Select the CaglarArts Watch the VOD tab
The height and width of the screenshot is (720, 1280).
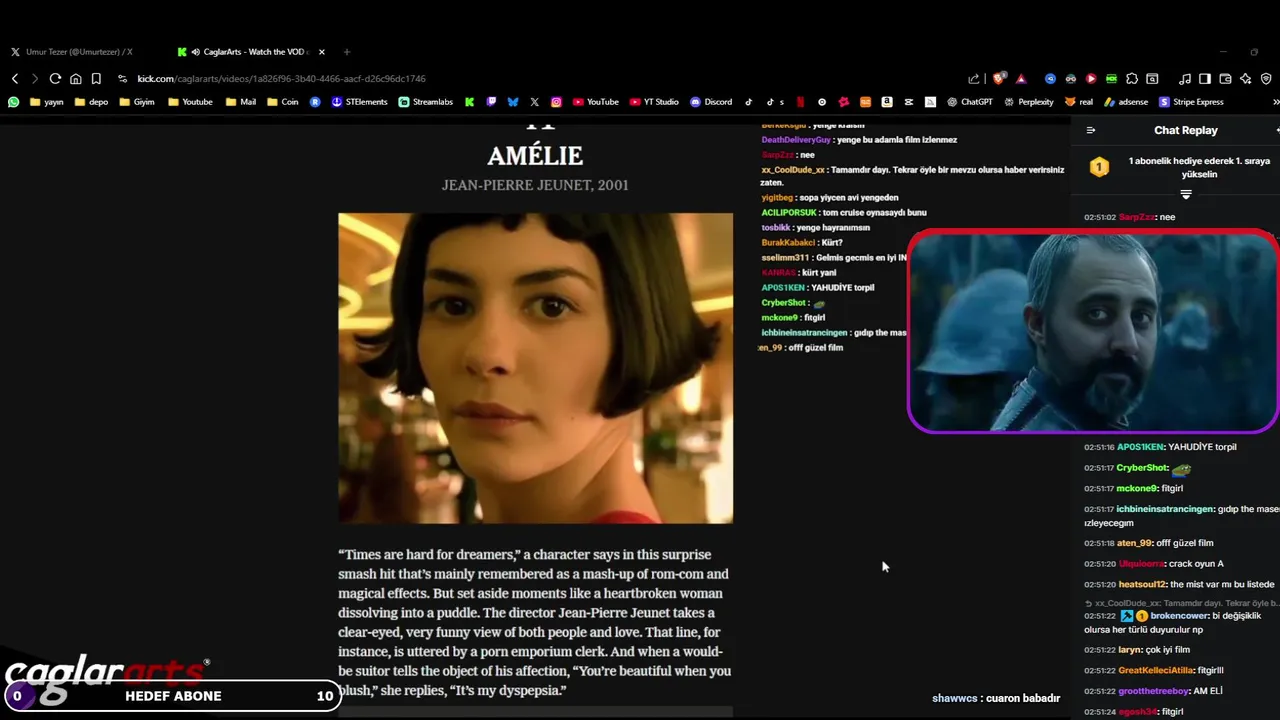point(243,52)
